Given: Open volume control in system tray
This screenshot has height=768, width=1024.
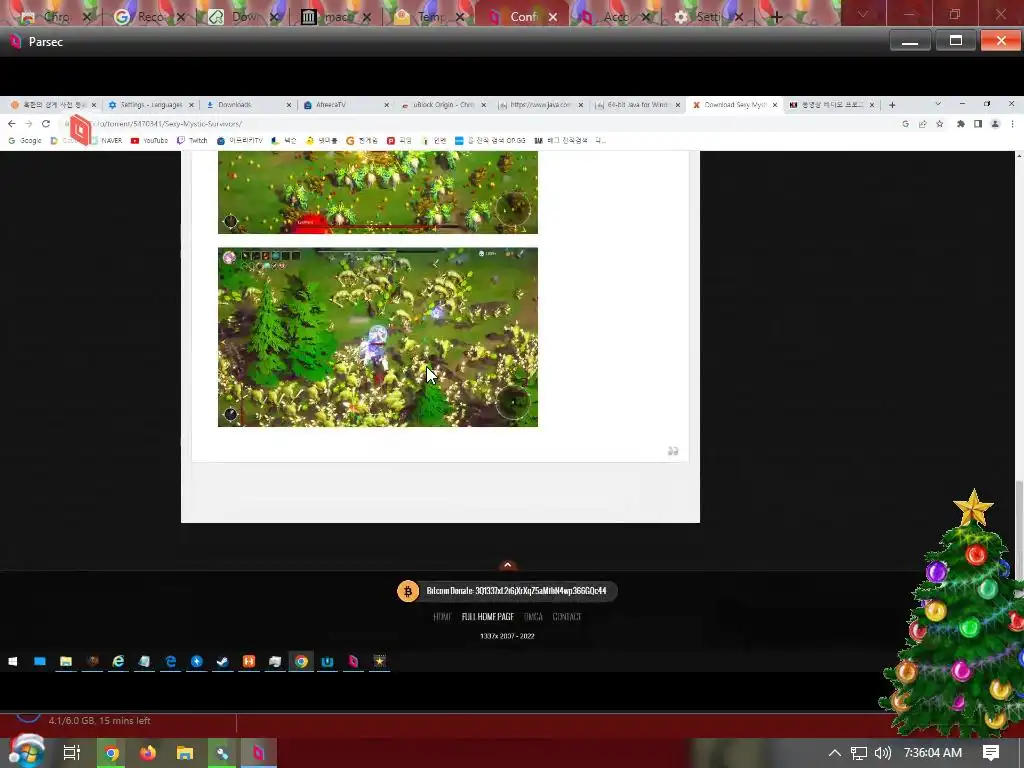Looking at the screenshot, I should coord(882,753).
